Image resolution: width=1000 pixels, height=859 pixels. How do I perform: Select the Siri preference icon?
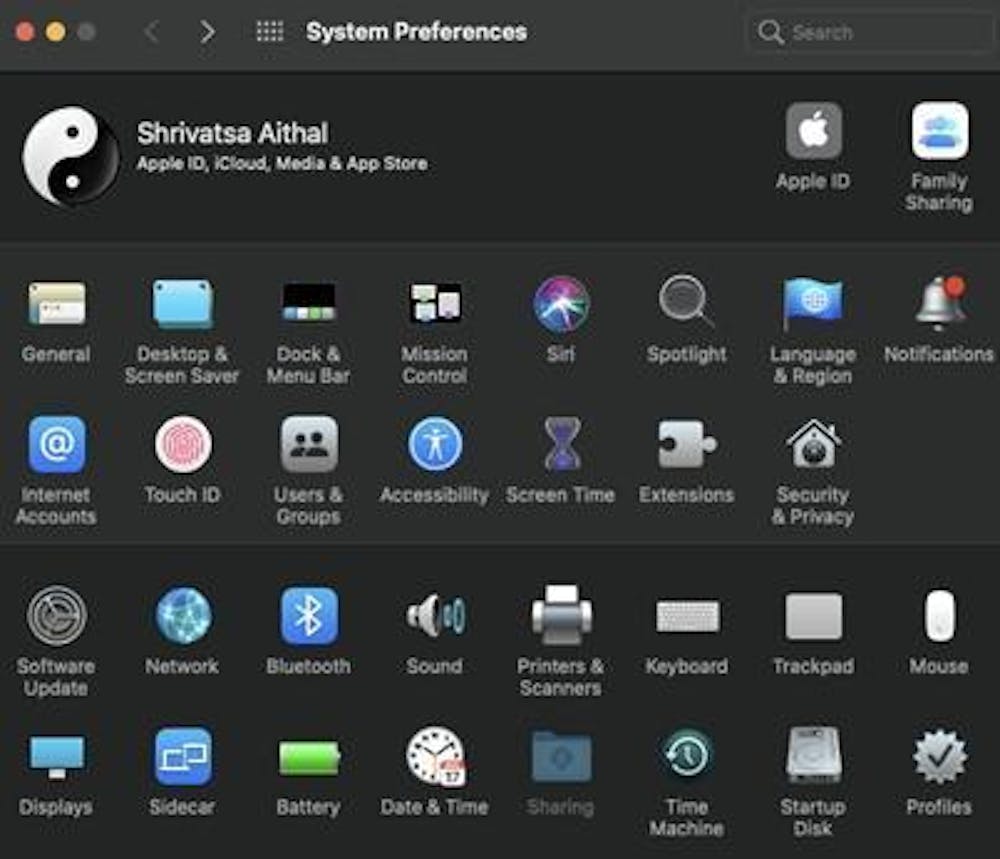click(560, 305)
